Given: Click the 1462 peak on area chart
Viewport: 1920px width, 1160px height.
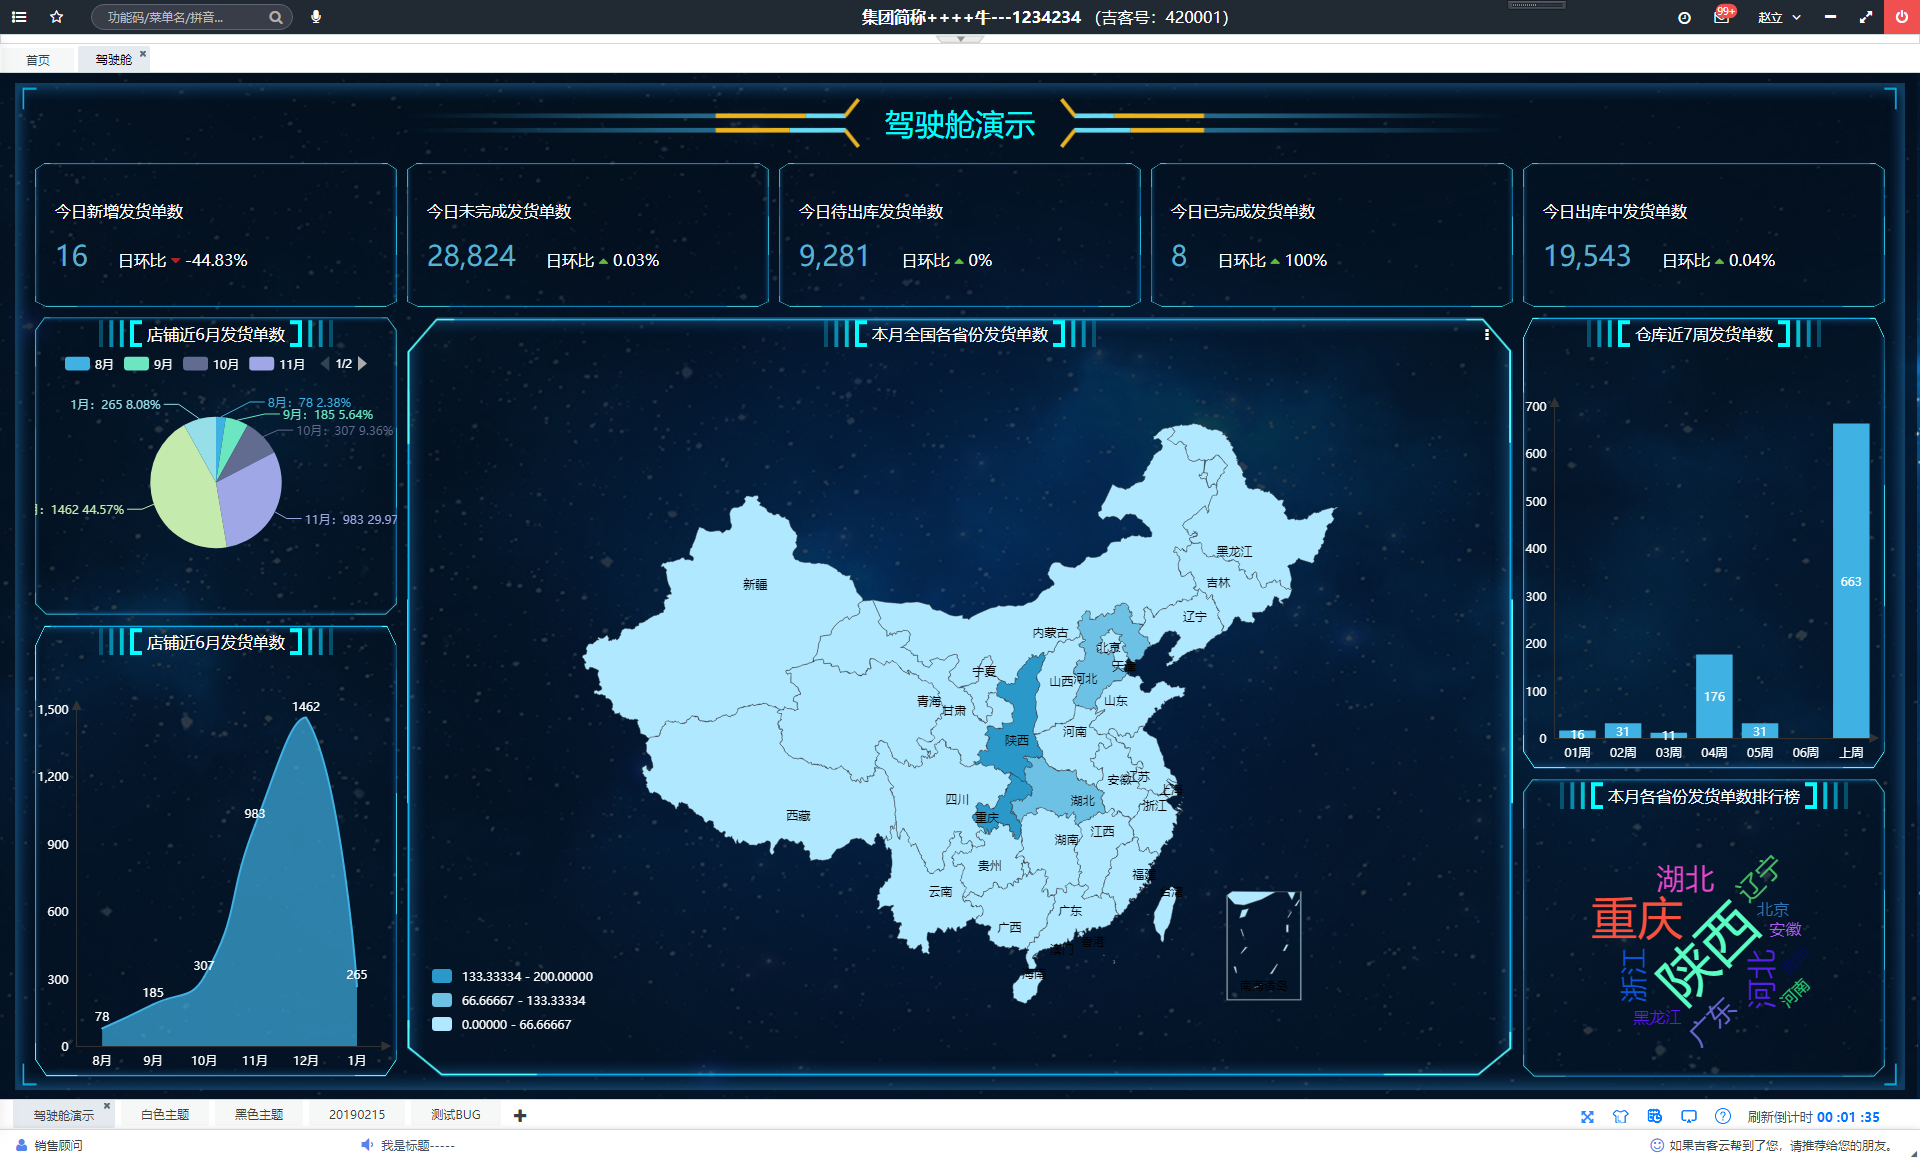Looking at the screenshot, I should tap(304, 718).
